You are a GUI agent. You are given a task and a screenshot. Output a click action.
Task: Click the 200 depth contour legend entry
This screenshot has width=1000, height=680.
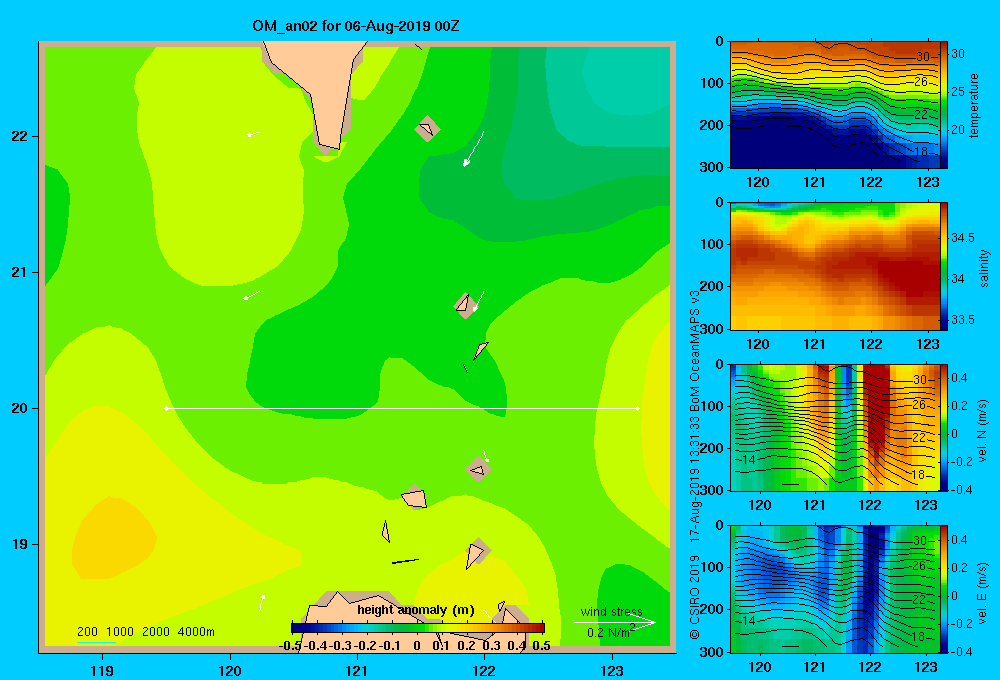coord(87,632)
